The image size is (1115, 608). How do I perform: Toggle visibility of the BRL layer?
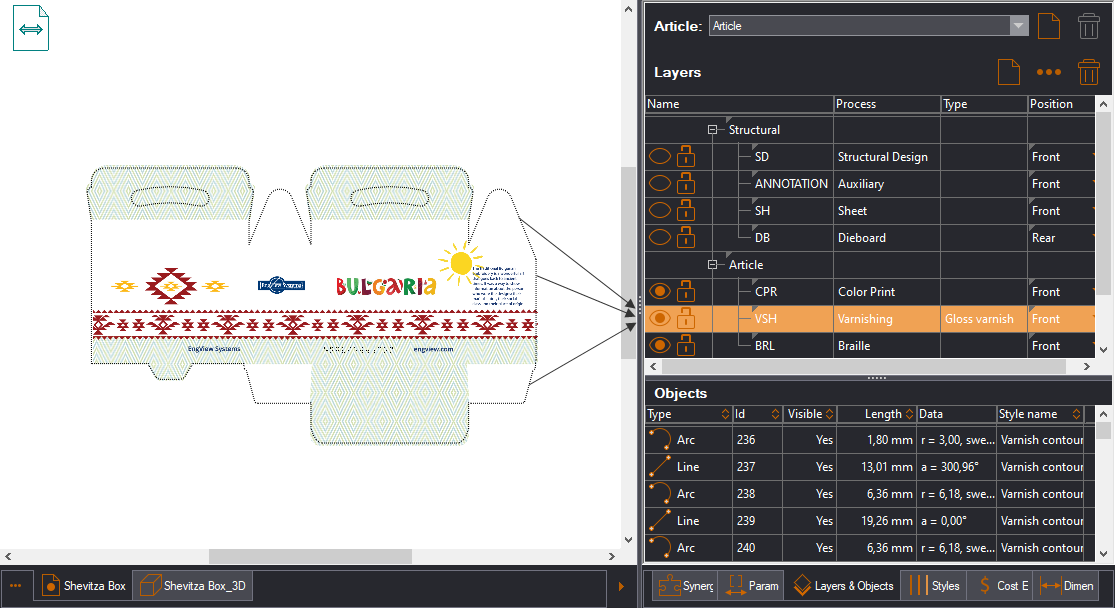click(660, 346)
